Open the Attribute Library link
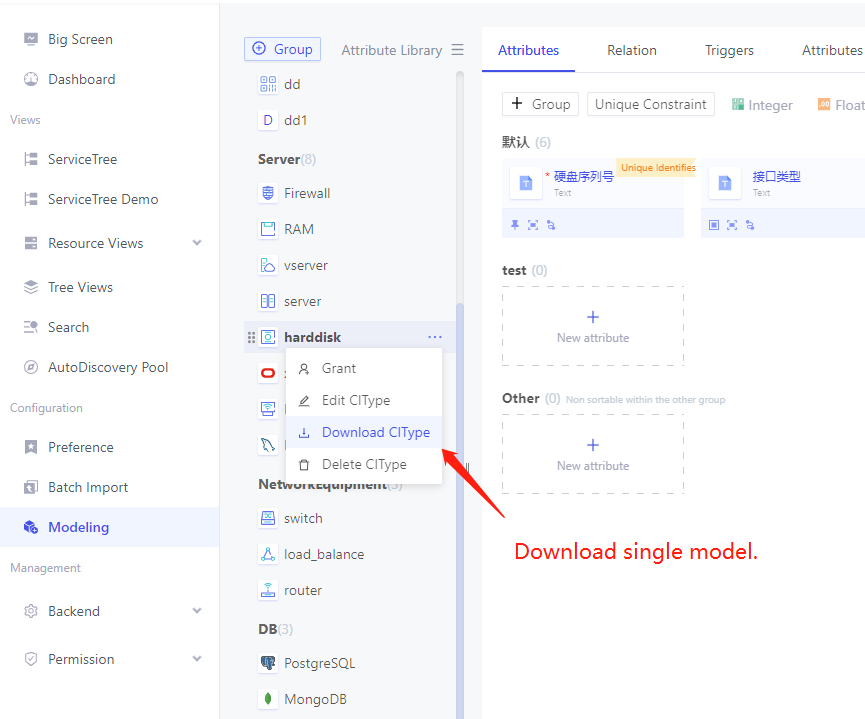 (x=392, y=50)
